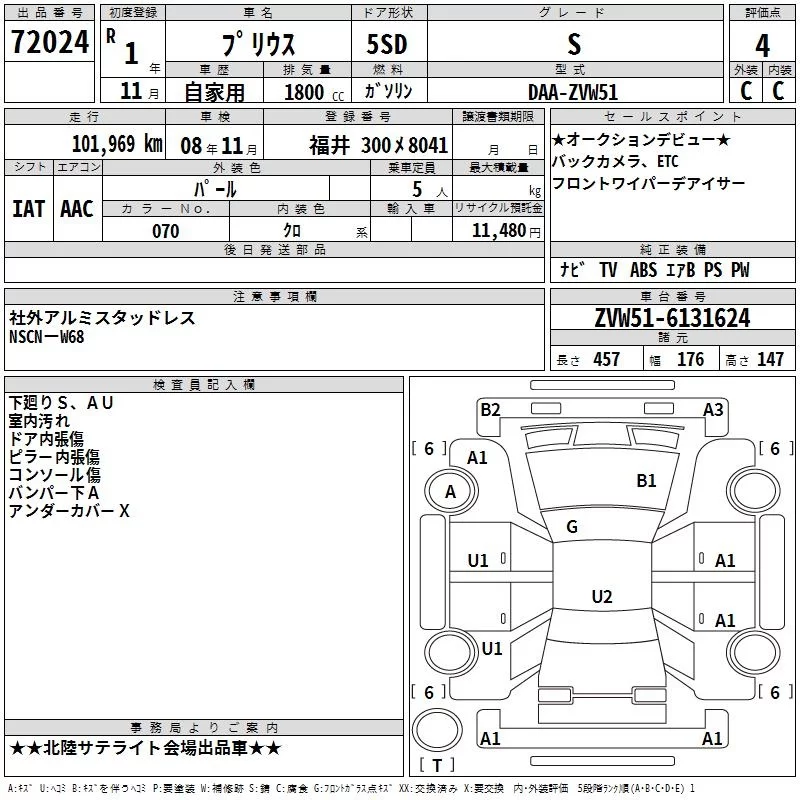Click the recycle deposit 11,480円 field
The width and height of the screenshot is (800, 800).
click(498, 230)
